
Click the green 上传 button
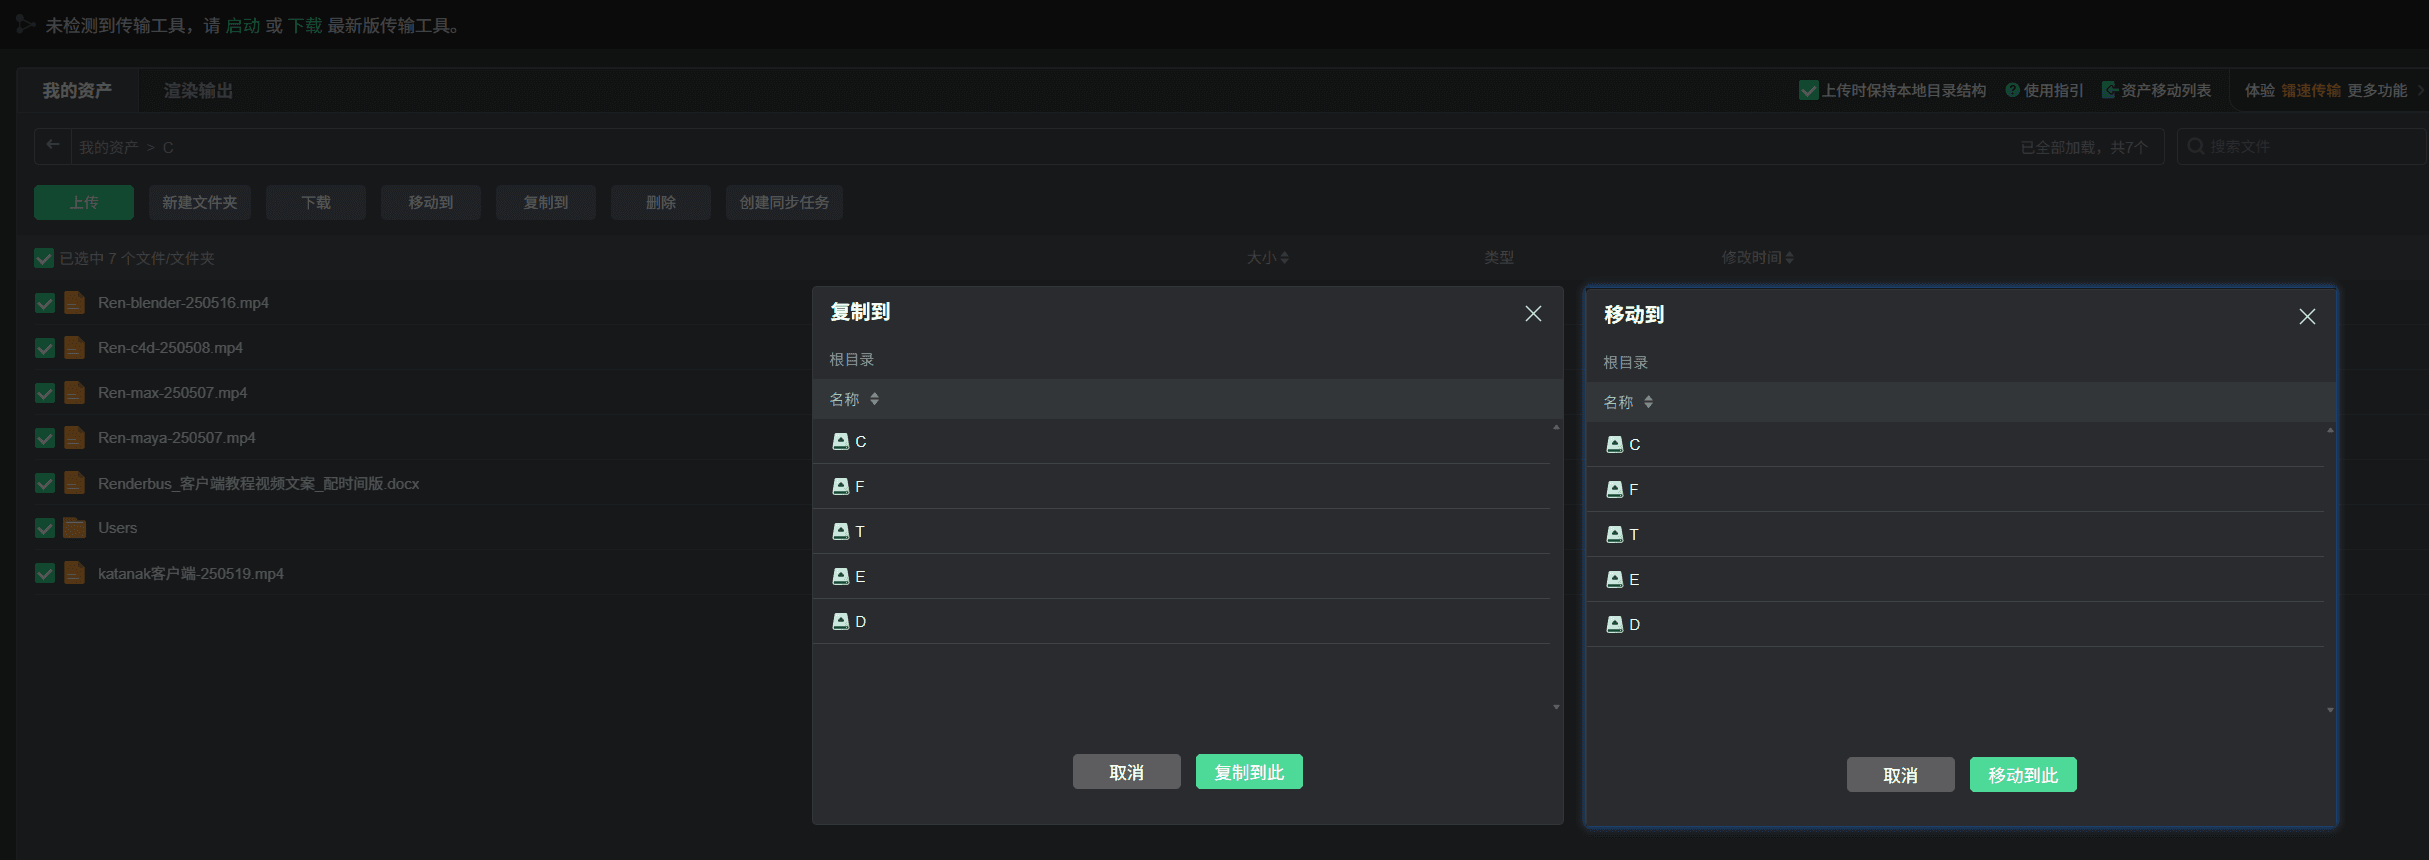[x=84, y=202]
